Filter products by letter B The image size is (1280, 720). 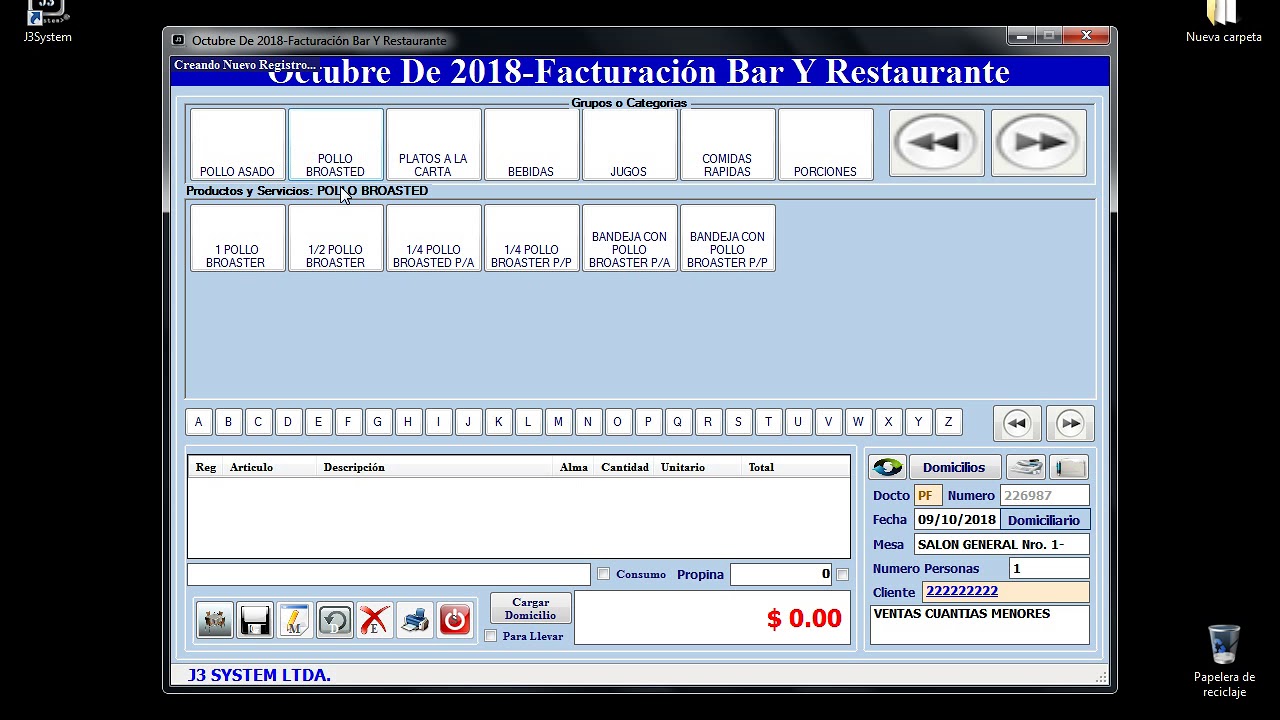pos(228,422)
